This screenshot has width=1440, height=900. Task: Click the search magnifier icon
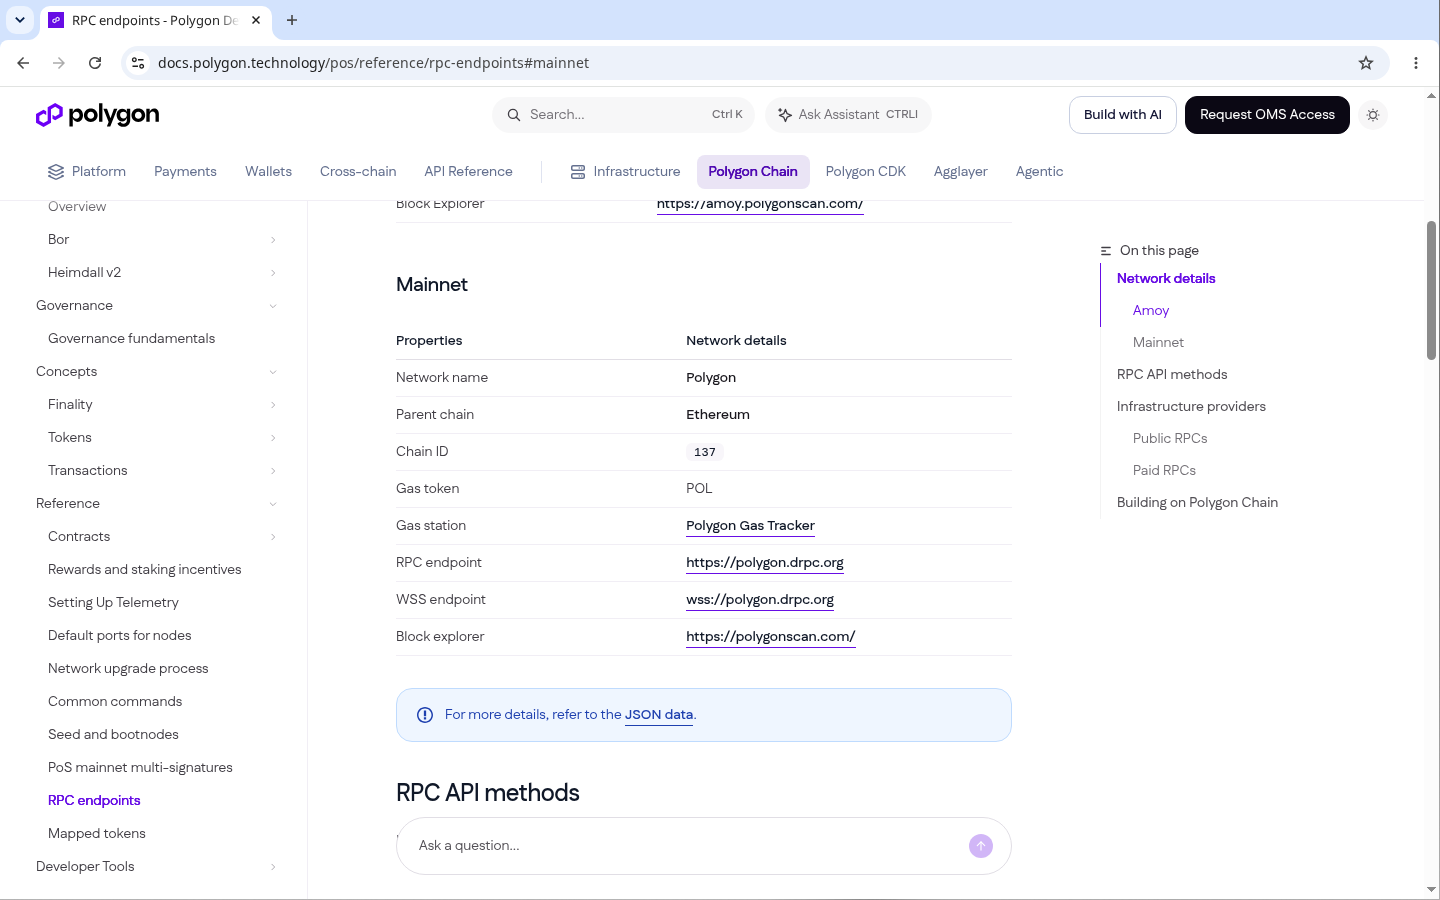[x=514, y=115]
